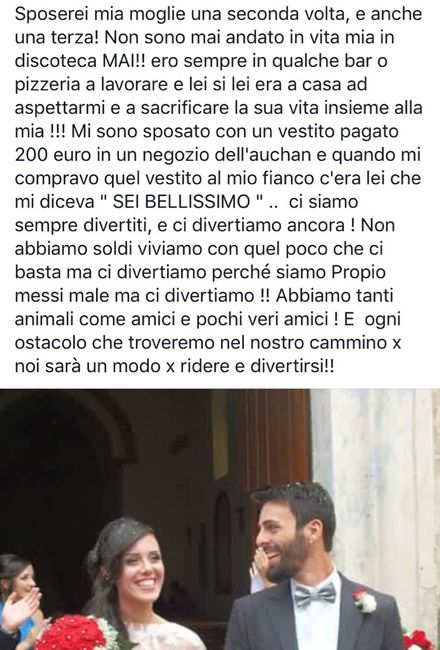The width and height of the screenshot is (440, 650).
Task: Tap the groom's grey bow tie in photo
Action: [x=314, y=594]
